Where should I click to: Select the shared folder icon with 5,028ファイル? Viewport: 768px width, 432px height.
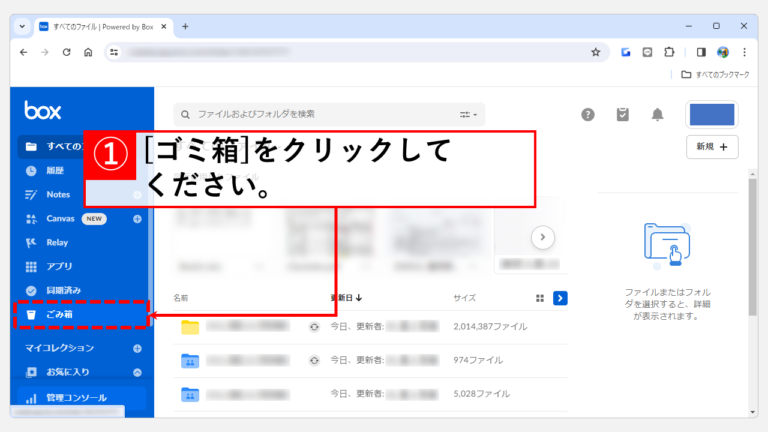pyautogui.click(x=190, y=394)
